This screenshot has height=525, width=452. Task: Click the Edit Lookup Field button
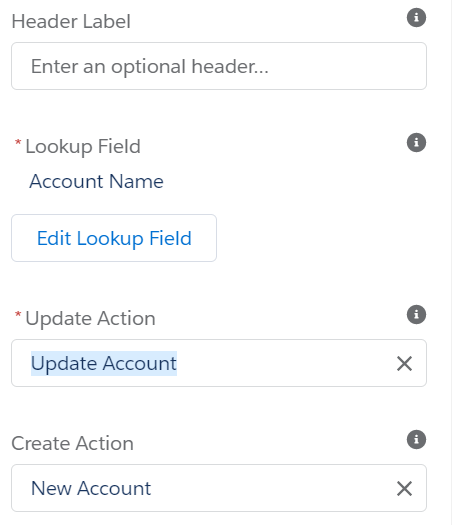114,238
